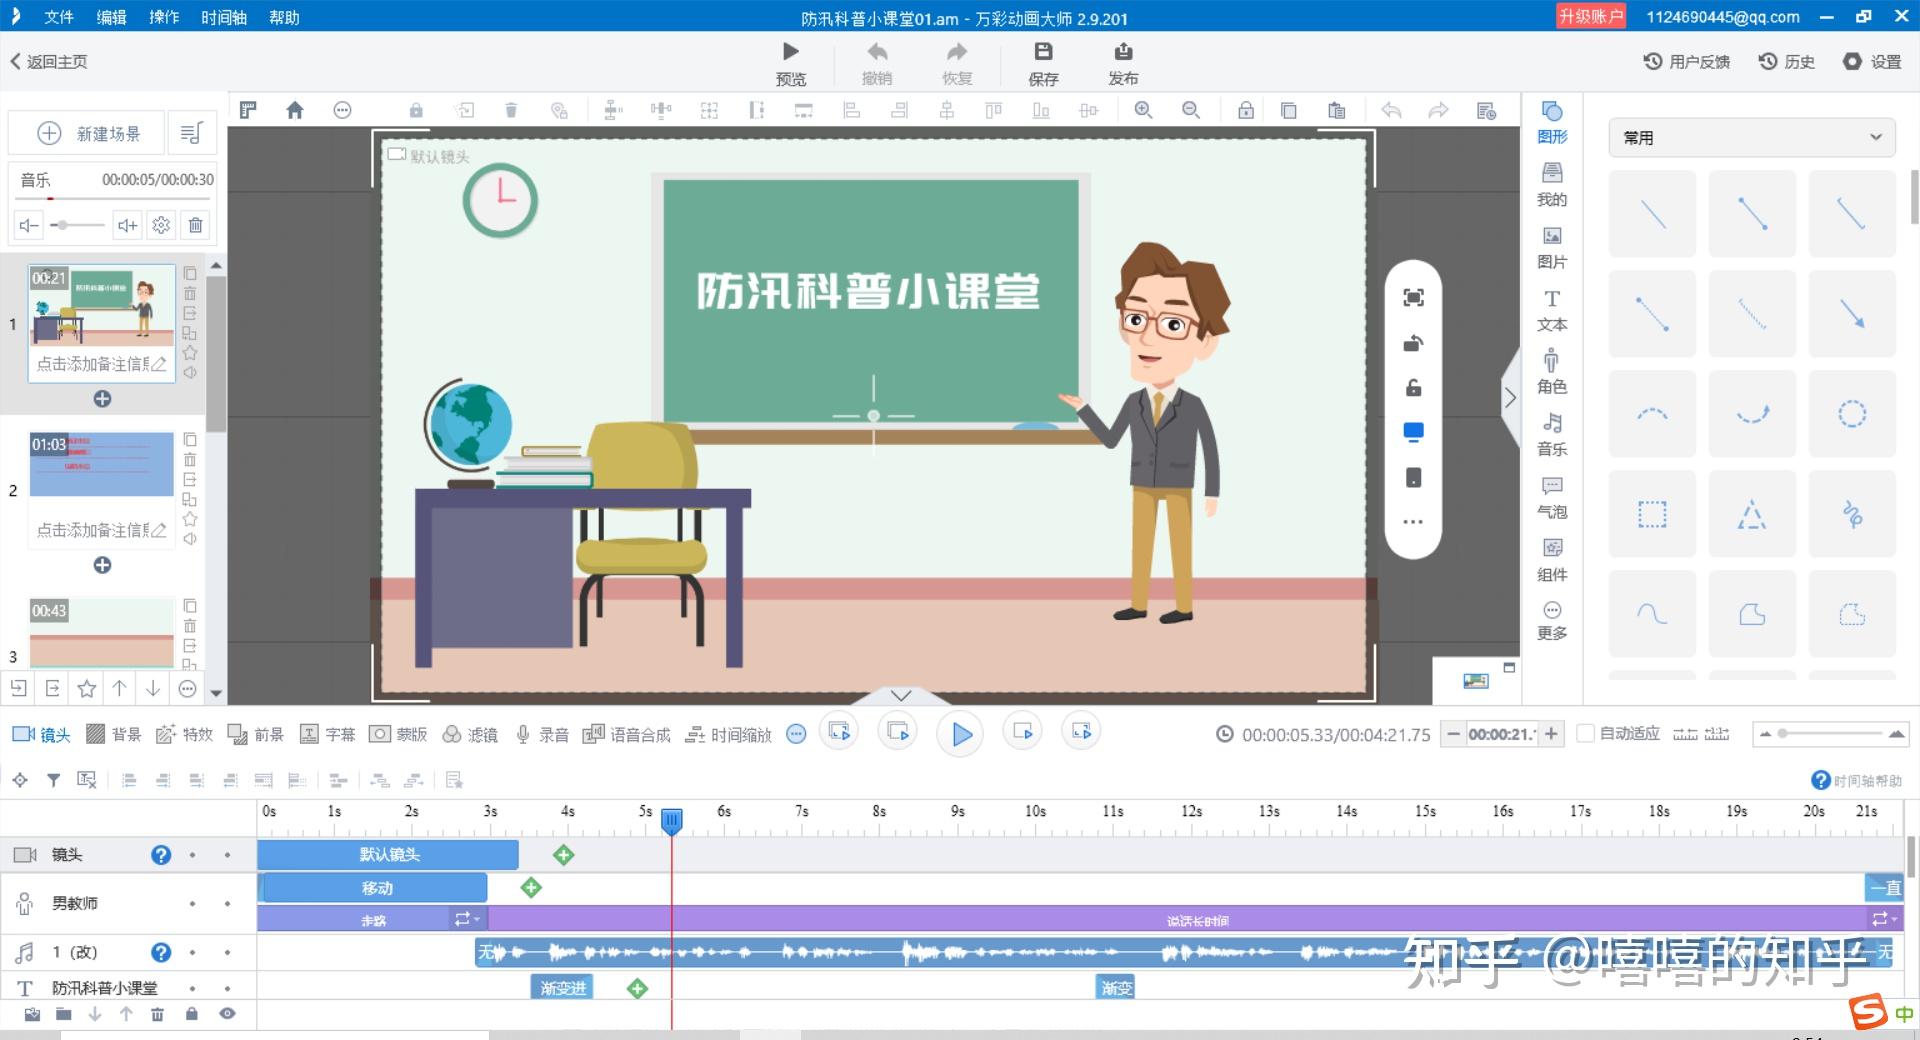1920x1040 pixels.
Task: Open the 常用 shape category dropdown
Action: point(1752,138)
